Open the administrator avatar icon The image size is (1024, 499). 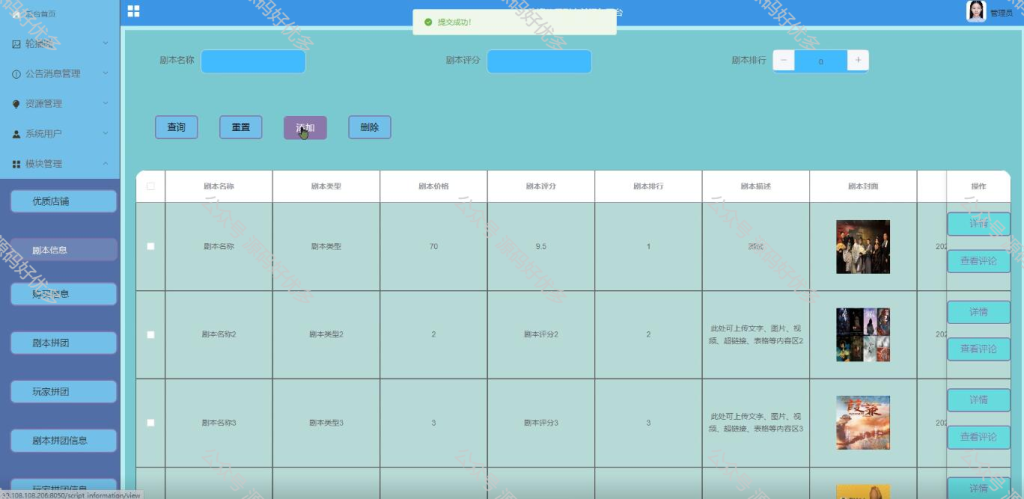(976, 11)
